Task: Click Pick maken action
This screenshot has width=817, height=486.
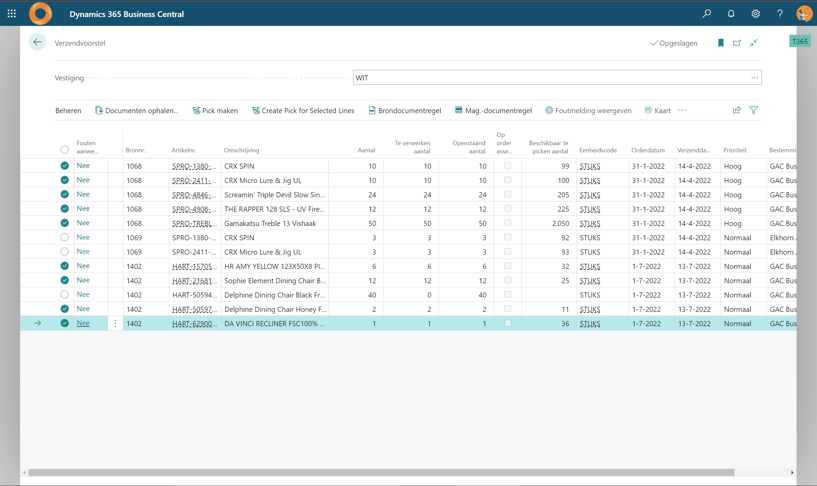Action: tap(215, 110)
